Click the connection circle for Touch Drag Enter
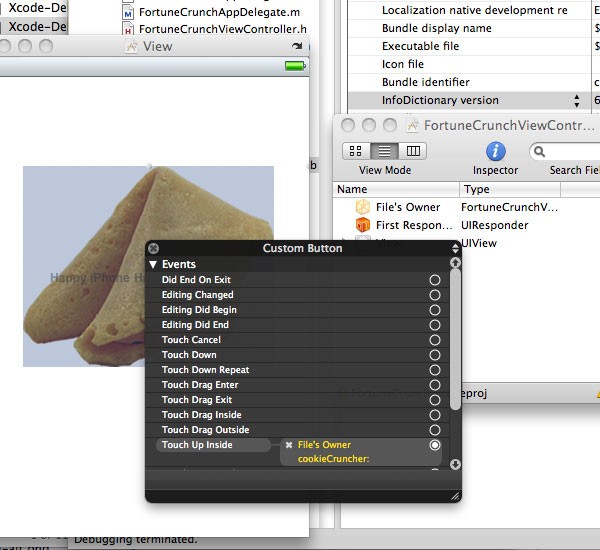 [435, 385]
